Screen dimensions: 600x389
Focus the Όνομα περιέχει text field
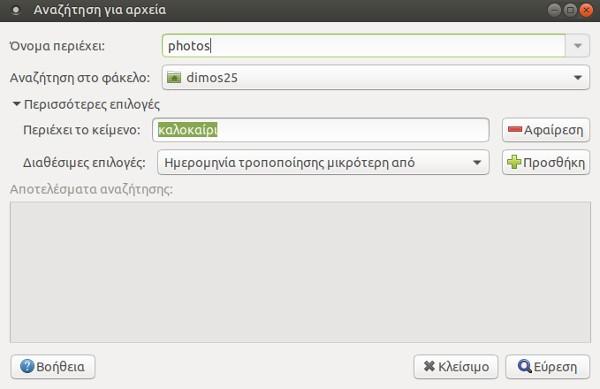click(x=364, y=46)
